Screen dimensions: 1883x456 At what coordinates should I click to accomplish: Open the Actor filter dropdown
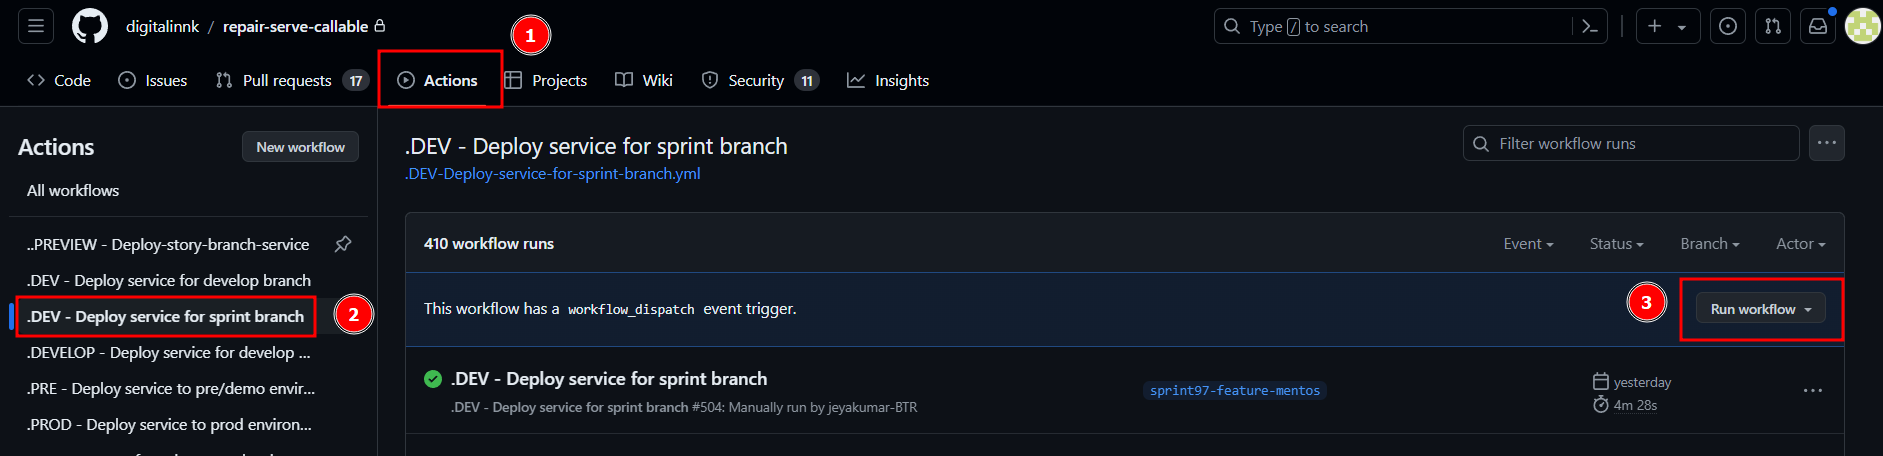click(x=1801, y=244)
